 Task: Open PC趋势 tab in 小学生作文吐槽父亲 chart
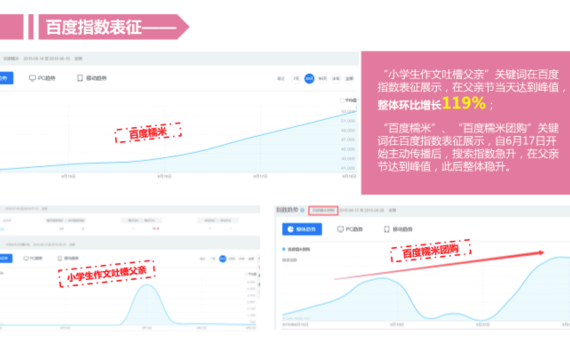pyautogui.click(x=33, y=258)
